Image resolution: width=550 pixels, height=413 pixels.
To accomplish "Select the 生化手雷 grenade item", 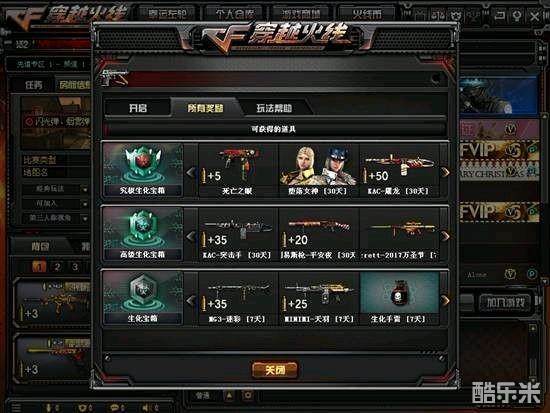I will [x=399, y=298].
